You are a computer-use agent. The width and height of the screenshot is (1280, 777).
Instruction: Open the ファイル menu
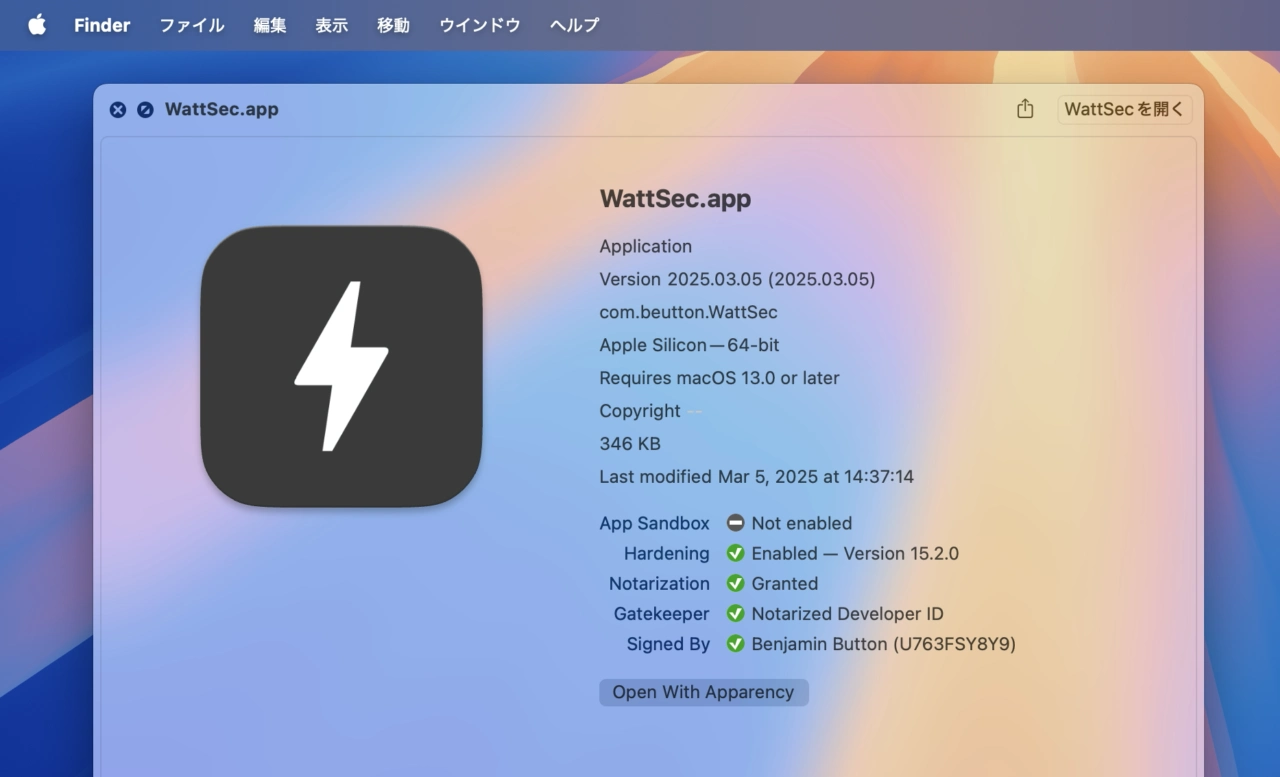point(192,25)
